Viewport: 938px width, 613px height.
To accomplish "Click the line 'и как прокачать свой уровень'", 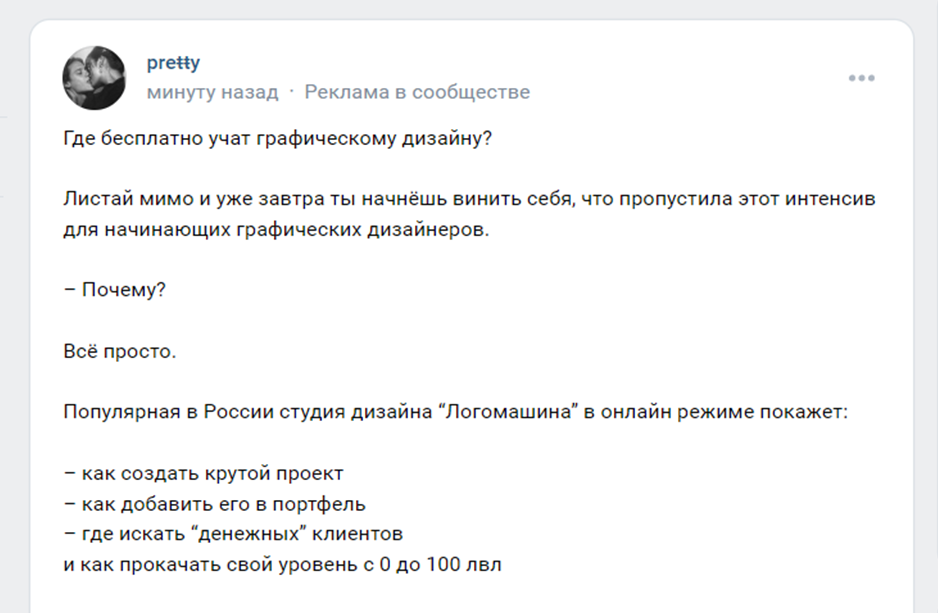I will click(x=282, y=564).
